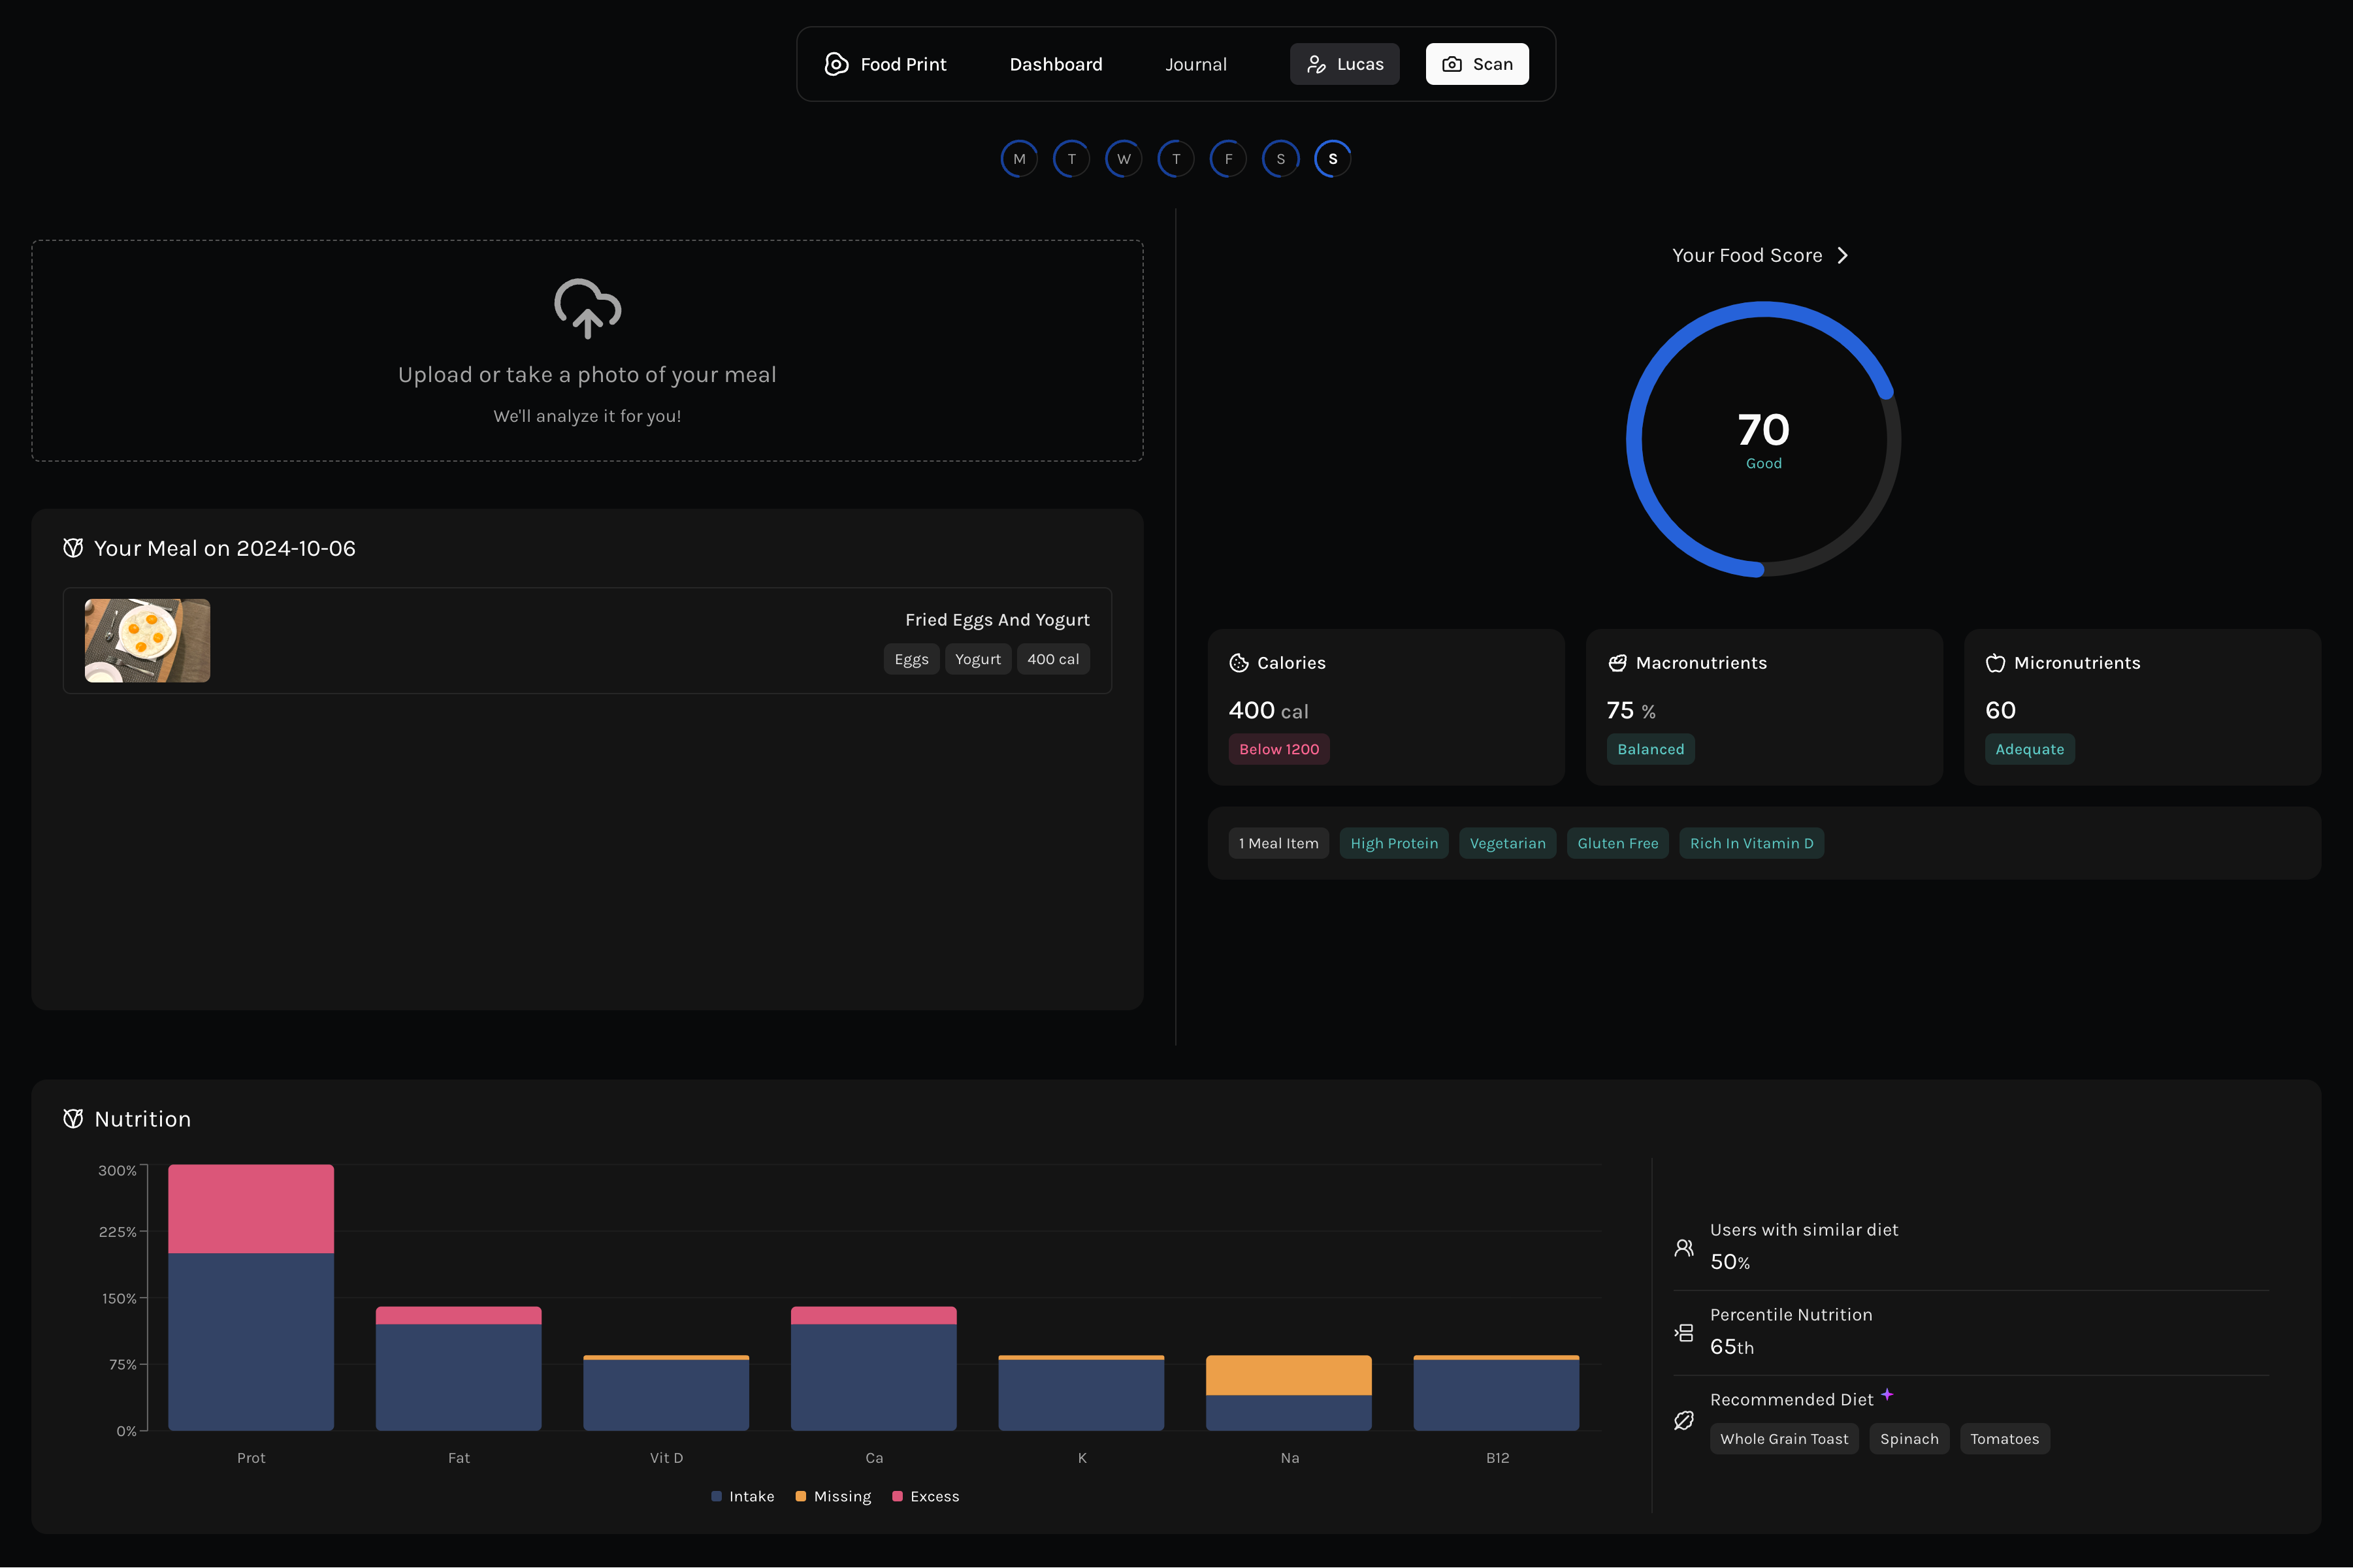Click the Macronutrients salad icon

click(1617, 663)
